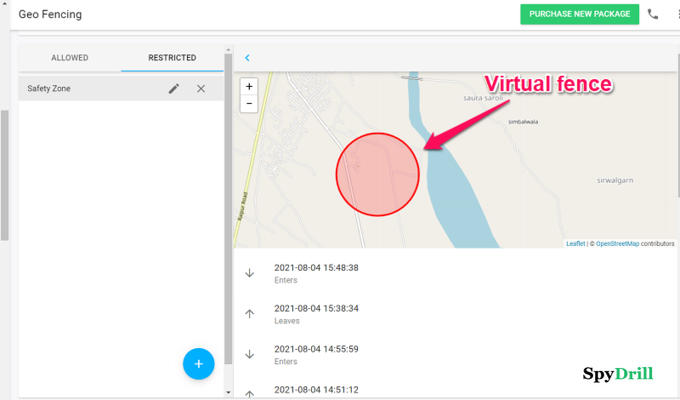The height and width of the screenshot is (400, 680).
Task: Collapse panel with the back chevron
Action: pyautogui.click(x=247, y=58)
